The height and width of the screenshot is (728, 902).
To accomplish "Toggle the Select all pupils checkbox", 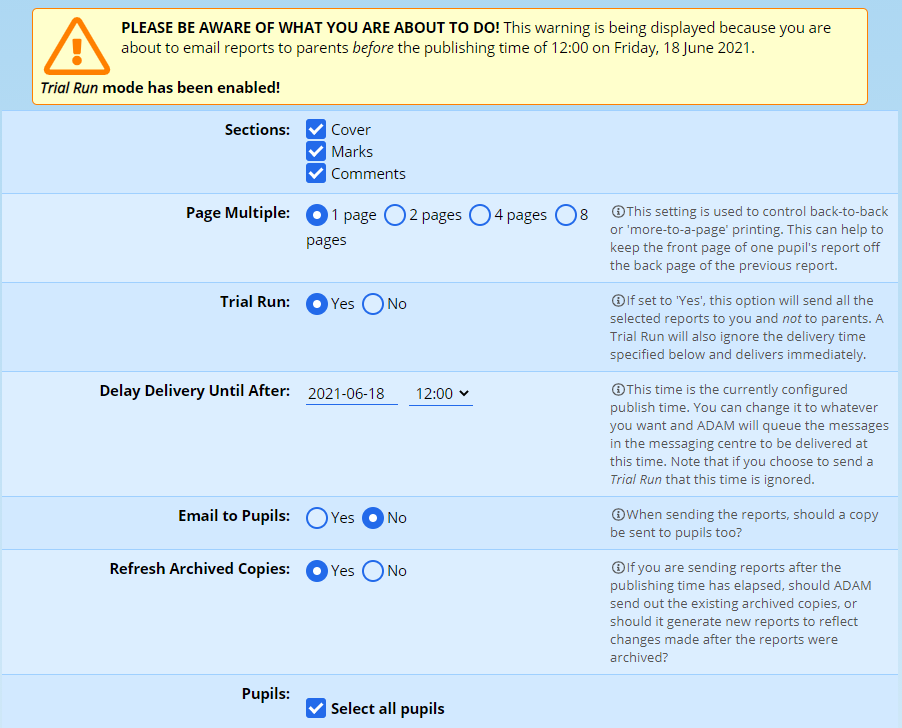I will tap(316, 708).
